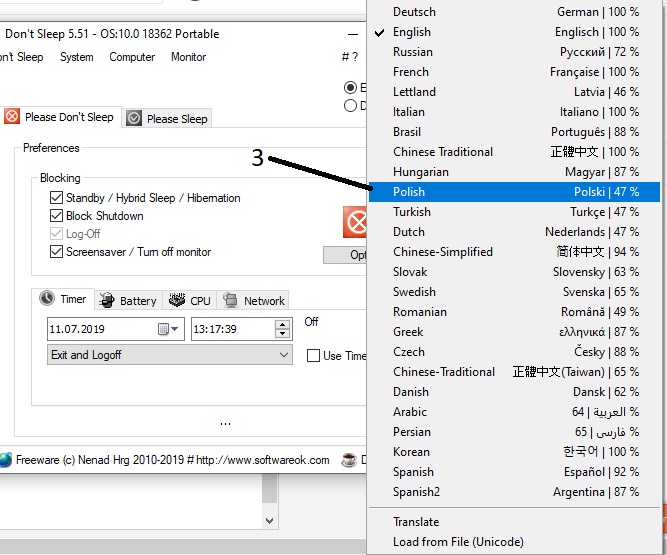
Task: Click the scroll down arrow in the background window
Action: click(269, 521)
